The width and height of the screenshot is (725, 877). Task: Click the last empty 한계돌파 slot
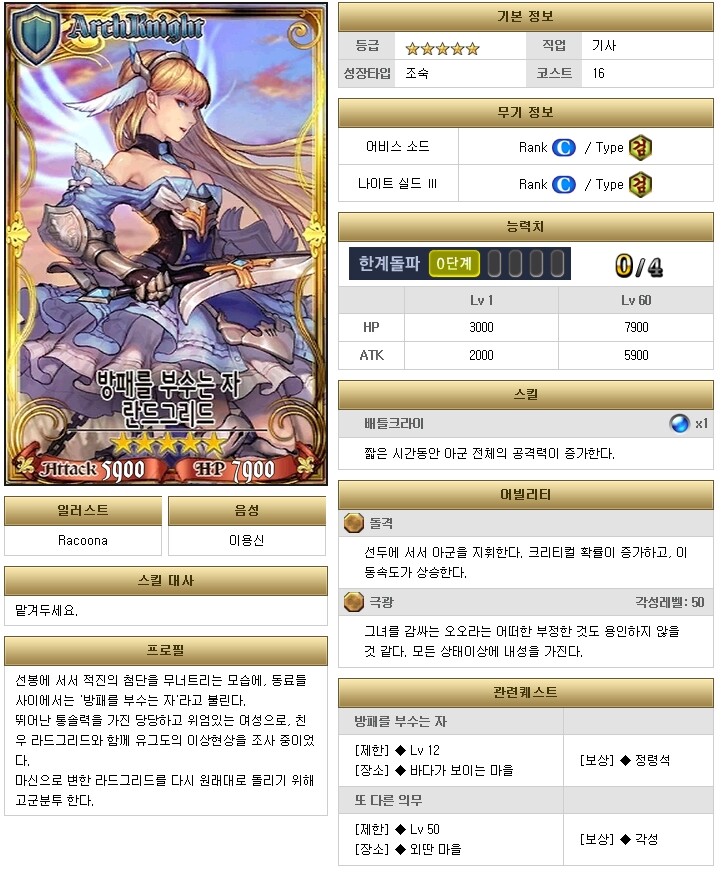click(557, 263)
